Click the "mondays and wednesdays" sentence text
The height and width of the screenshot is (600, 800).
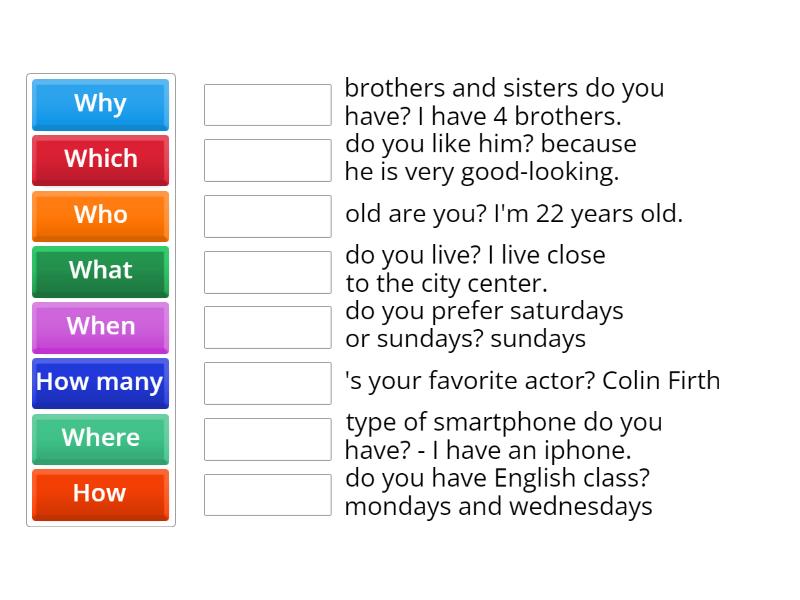tap(498, 507)
